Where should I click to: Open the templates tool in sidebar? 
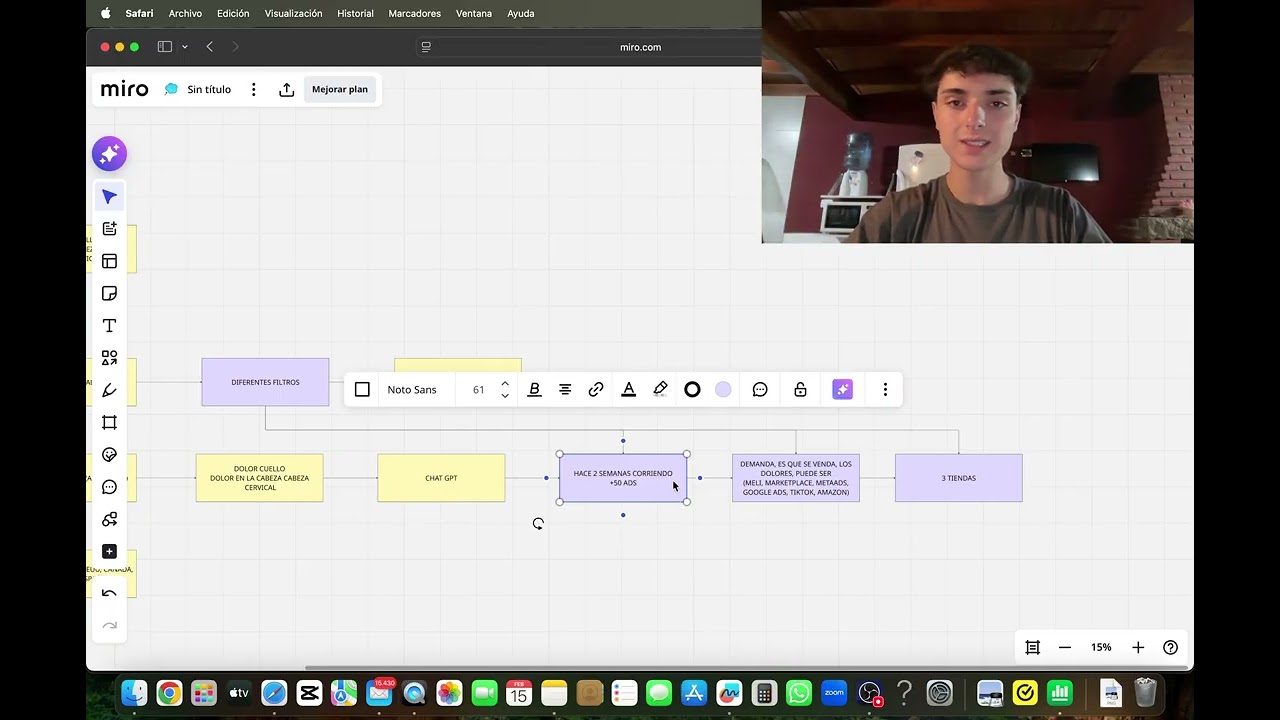coord(109,261)
